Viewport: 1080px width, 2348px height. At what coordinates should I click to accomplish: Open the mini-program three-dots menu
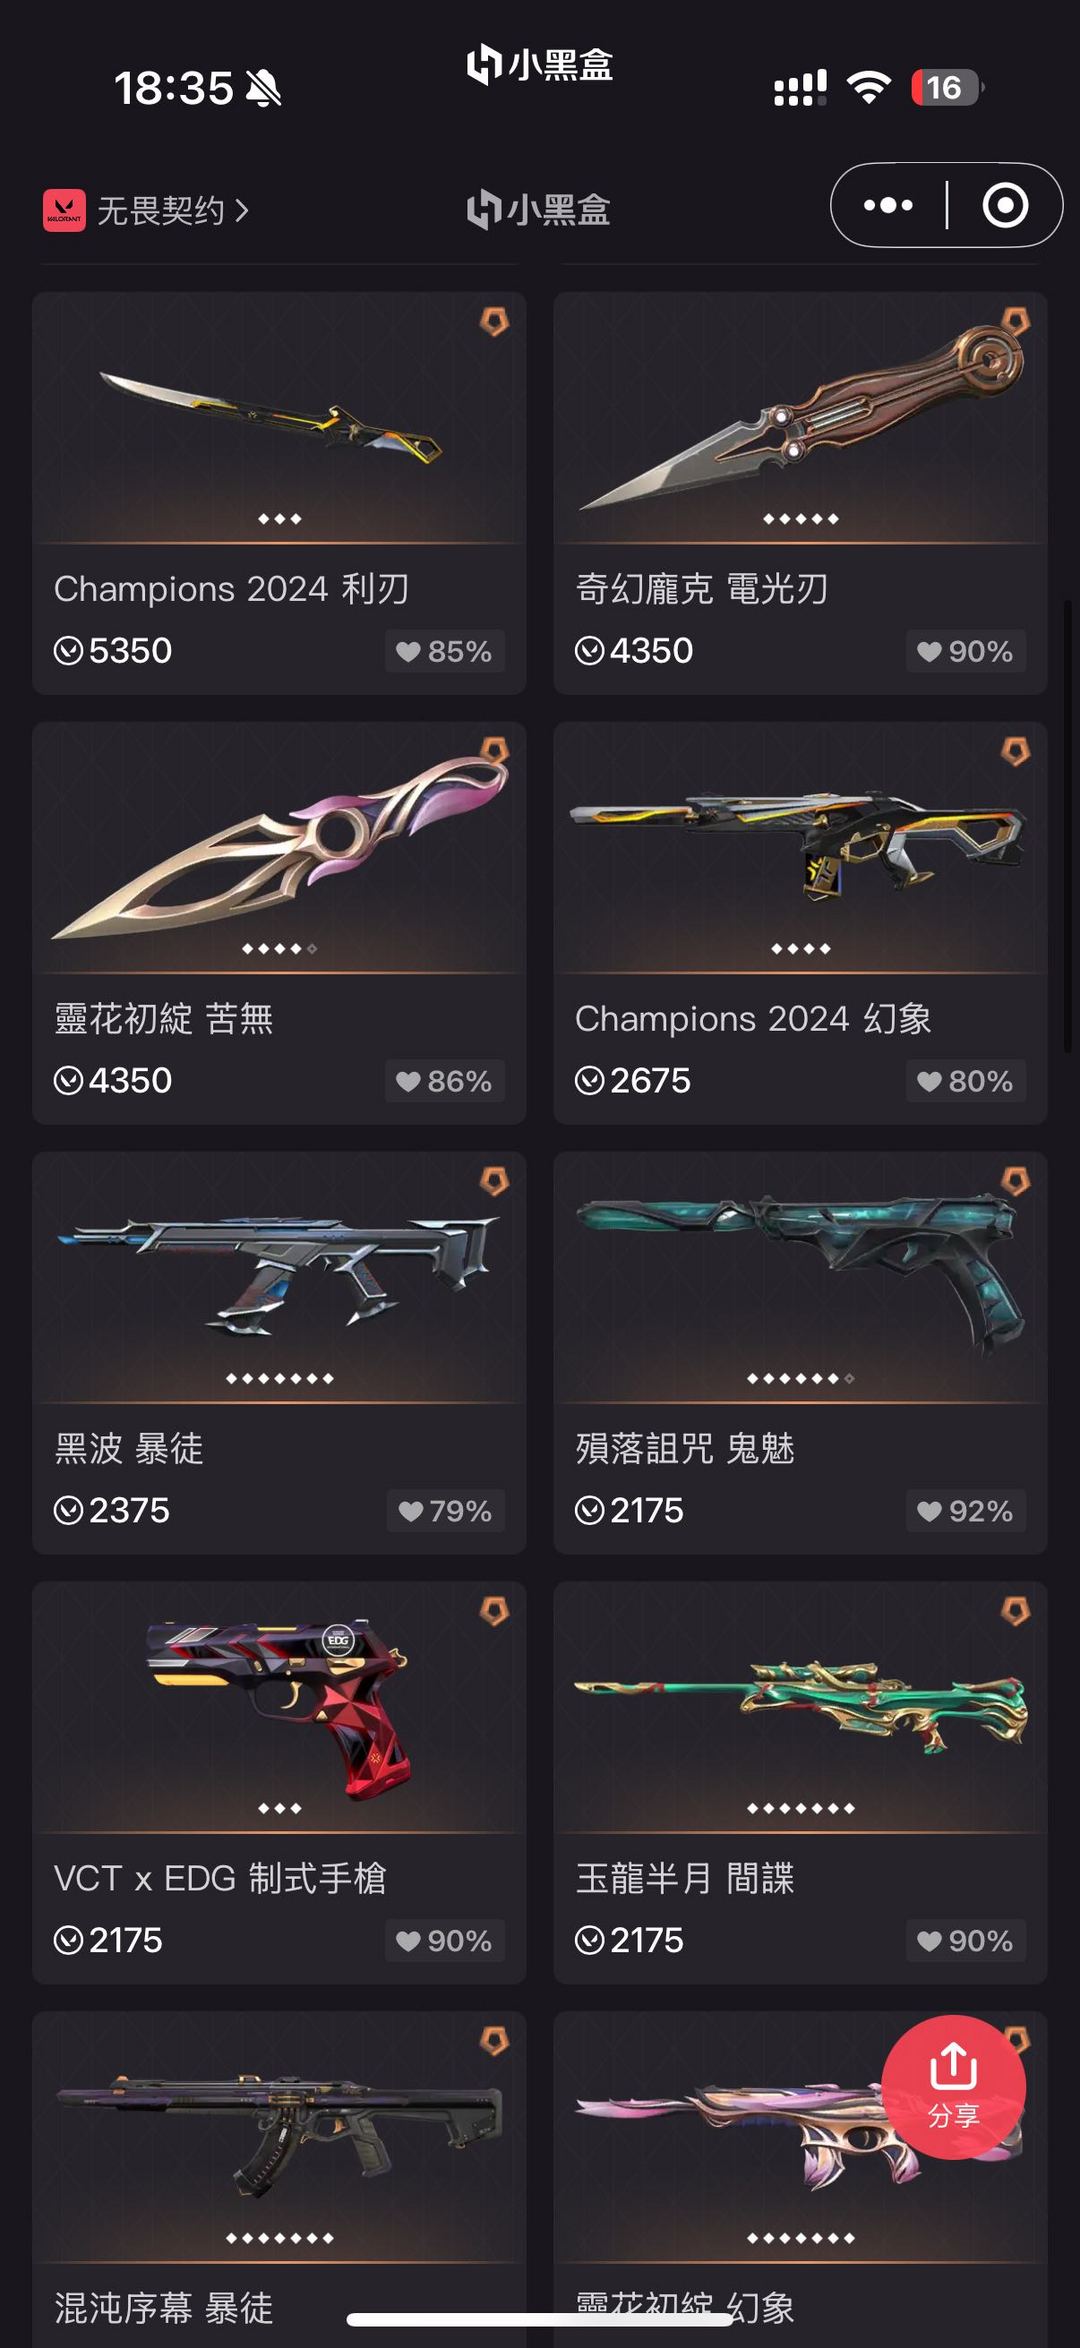click(888, 205)
